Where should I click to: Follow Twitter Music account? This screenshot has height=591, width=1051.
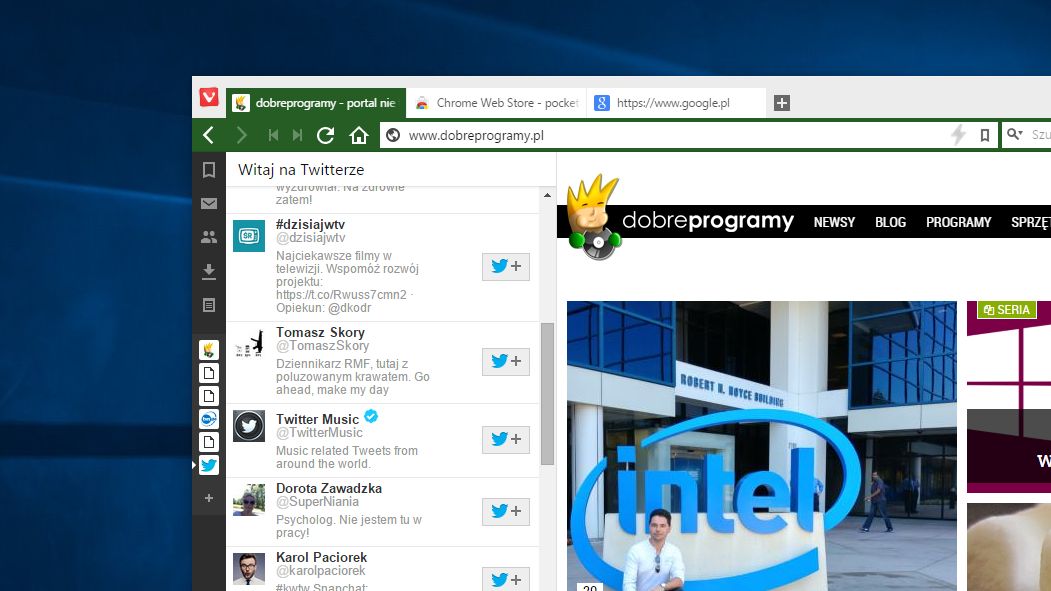(x=506, y=440)
